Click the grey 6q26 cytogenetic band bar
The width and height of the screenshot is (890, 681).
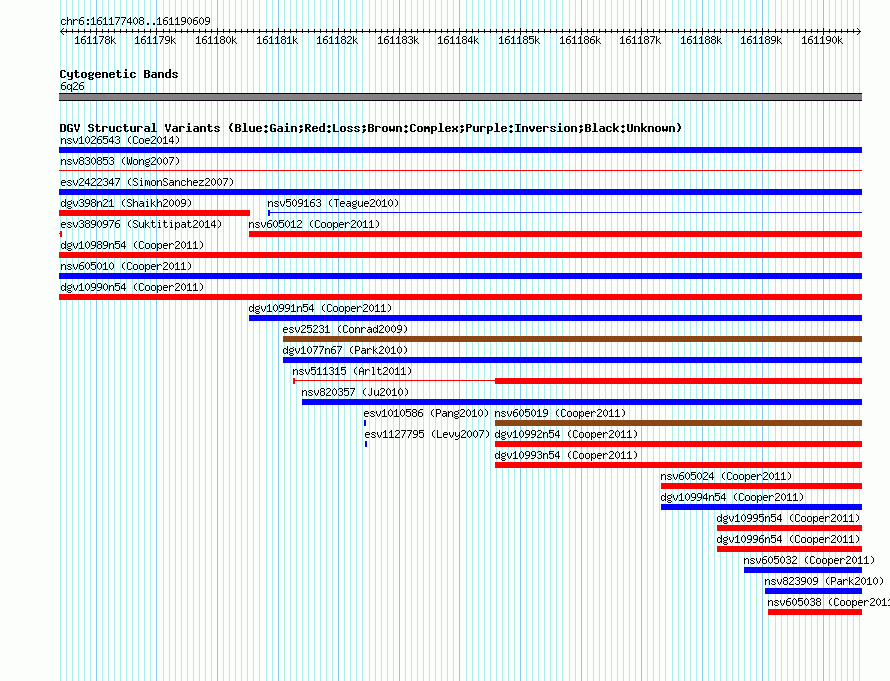click(460, 97)
